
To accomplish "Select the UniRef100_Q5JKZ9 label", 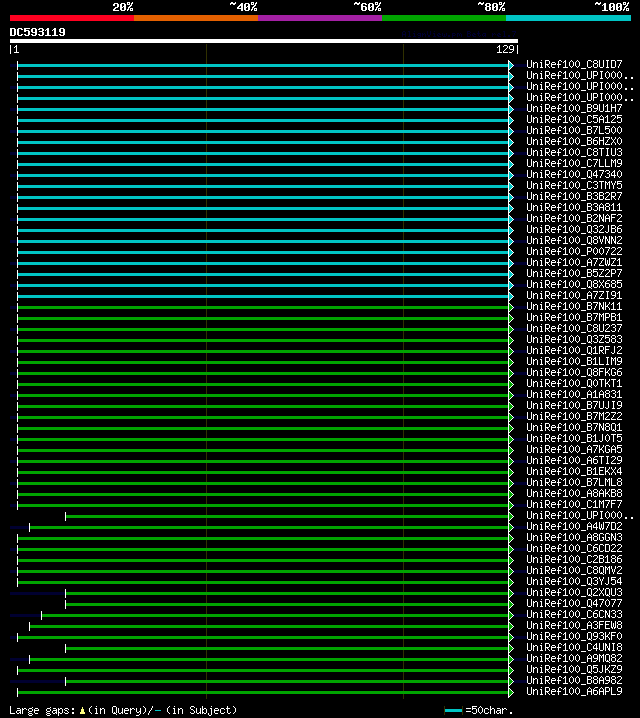I will [x=574, y=669].
